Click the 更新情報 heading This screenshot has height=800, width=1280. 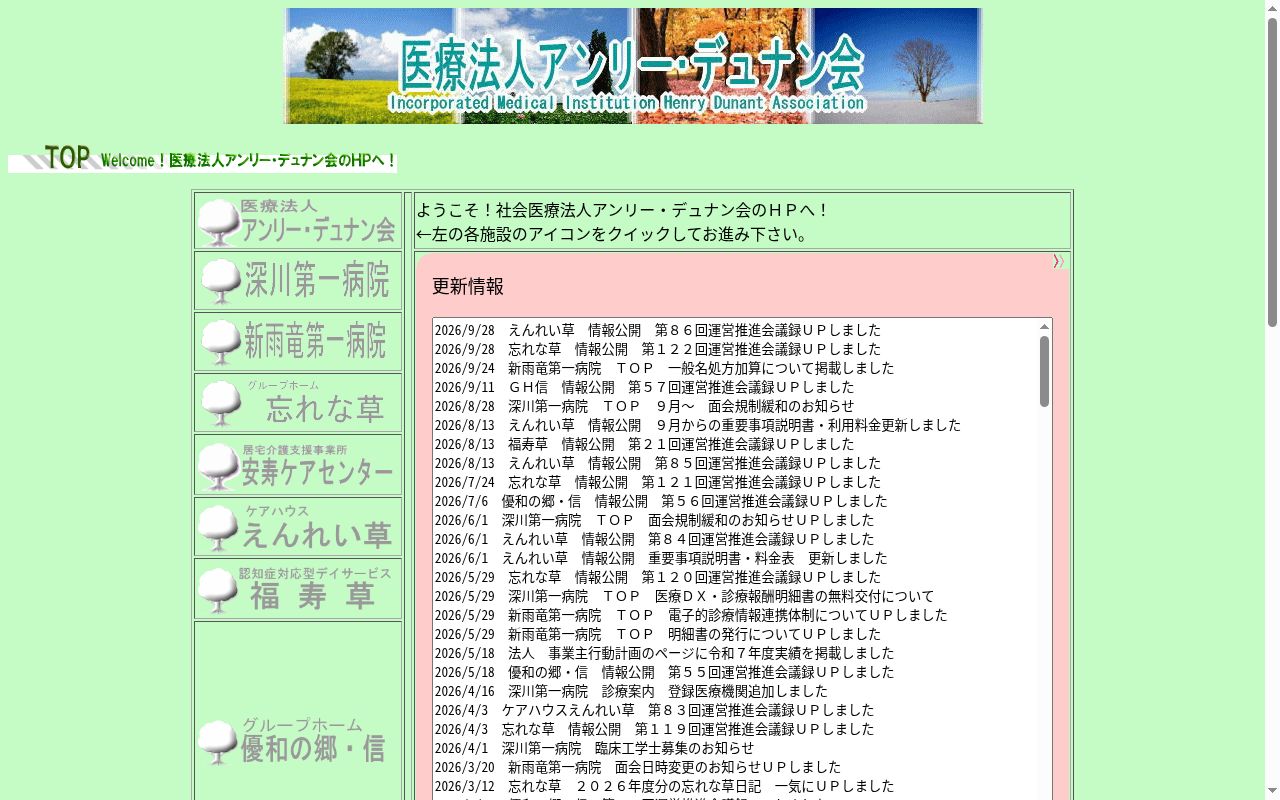pyautogui.click(x=468, y=287)
